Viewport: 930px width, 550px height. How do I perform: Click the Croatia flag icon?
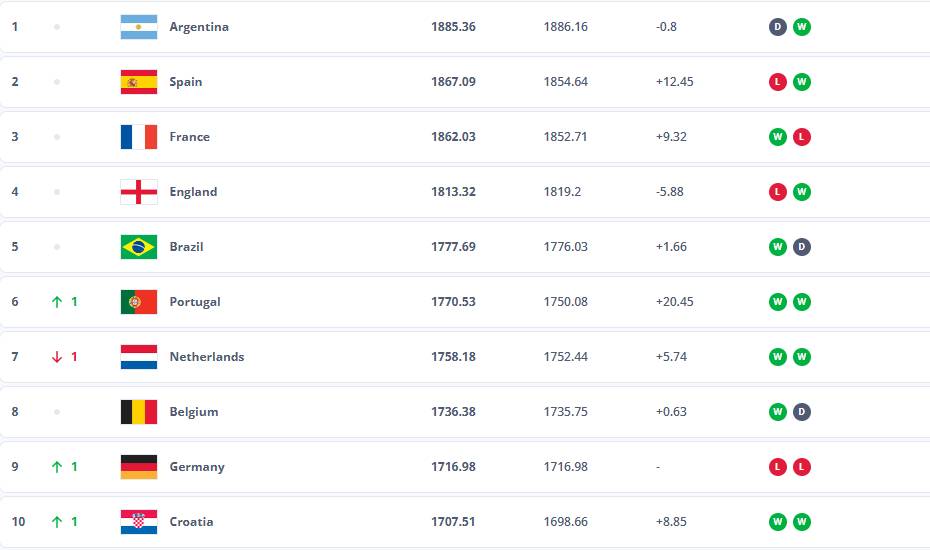(139, 522)
